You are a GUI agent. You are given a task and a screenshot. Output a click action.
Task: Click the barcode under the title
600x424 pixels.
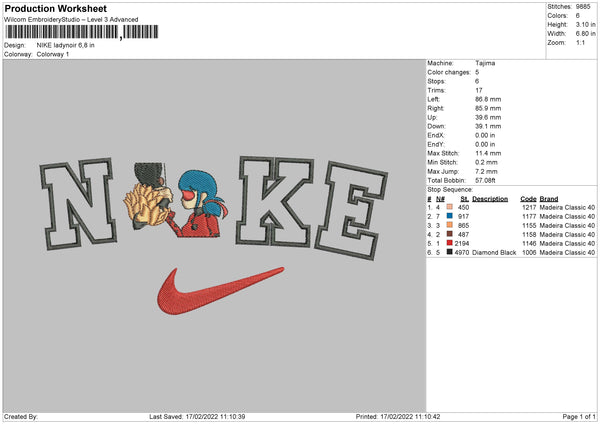click(x=81, y=32)
